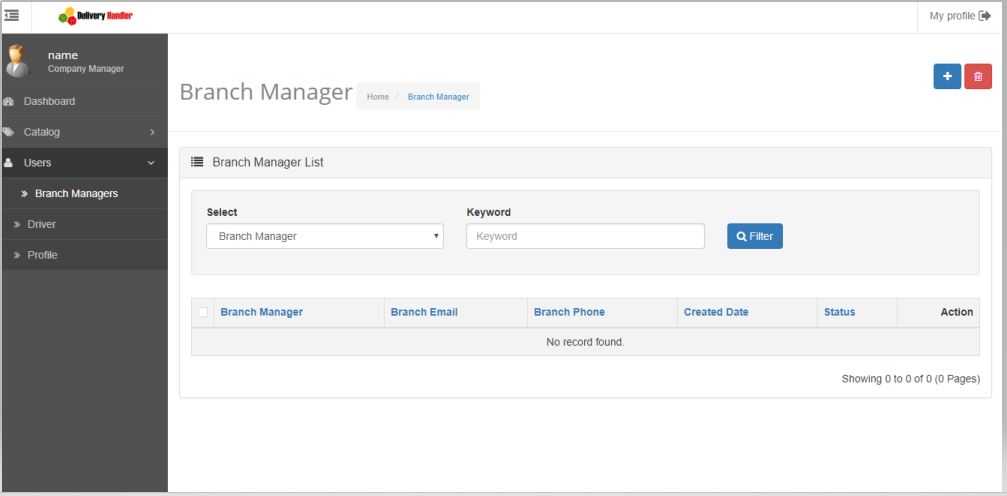
Task: Sort by Branch Email column
Action: pyautogui.click(x=424, y=312)
